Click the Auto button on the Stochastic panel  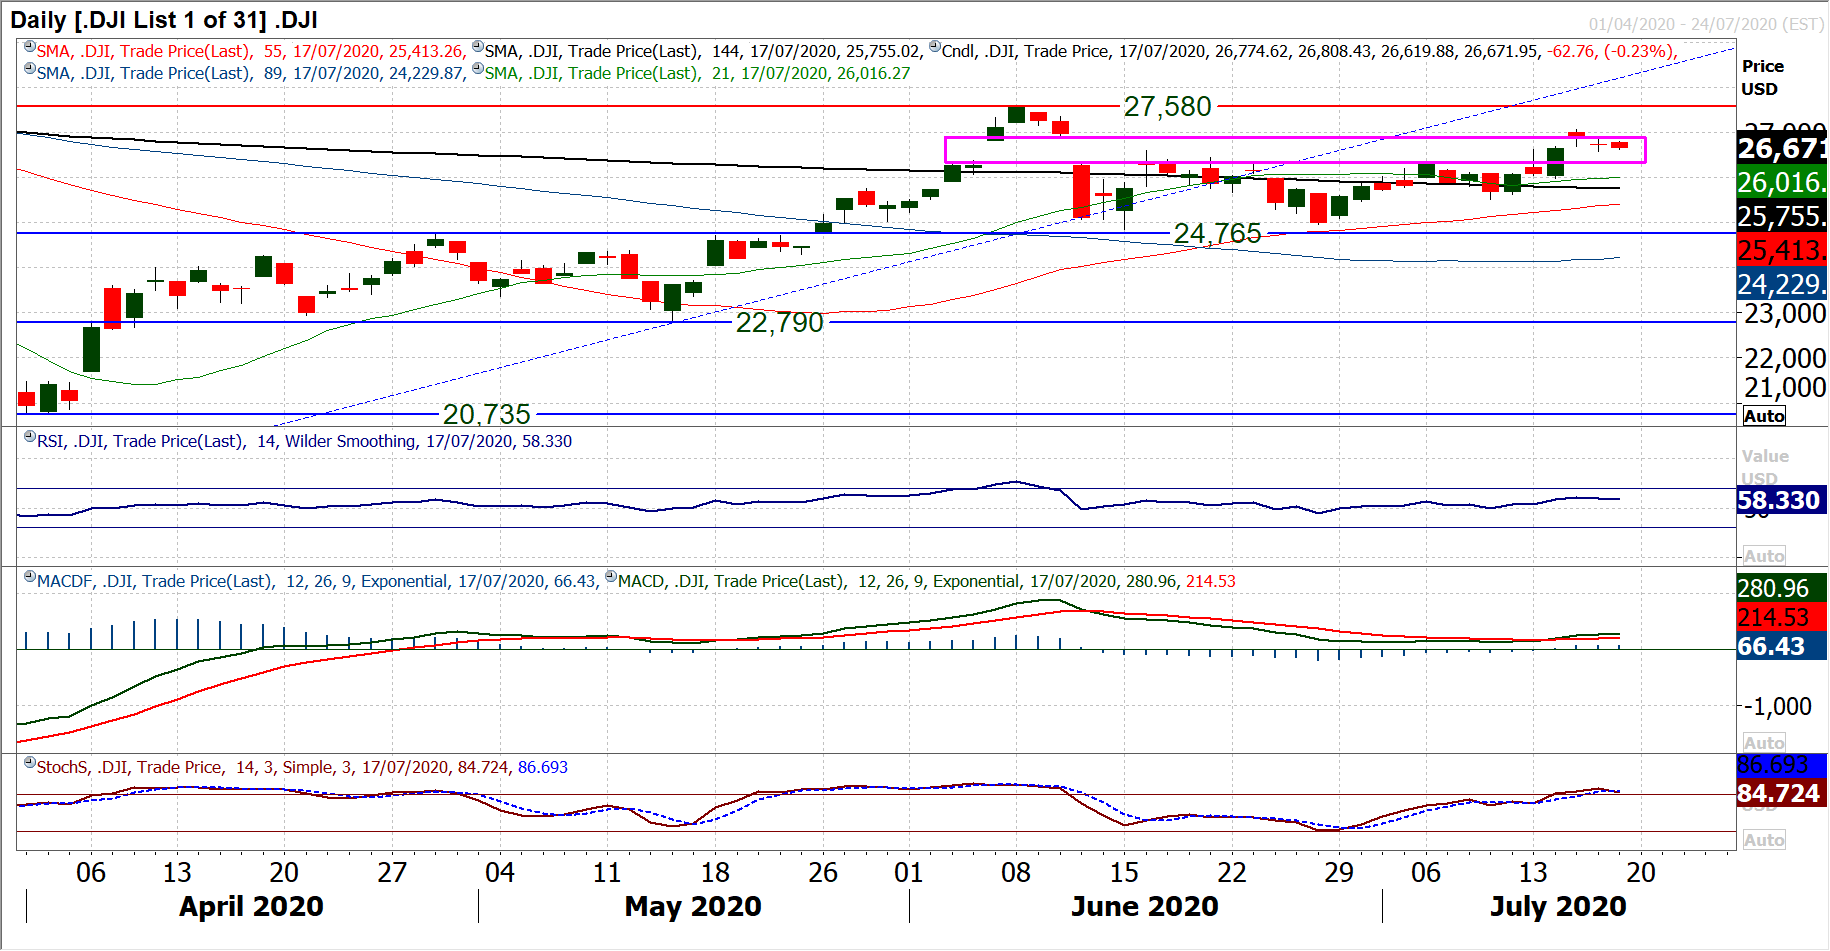pyautogui.click(x=1764, y=840)
